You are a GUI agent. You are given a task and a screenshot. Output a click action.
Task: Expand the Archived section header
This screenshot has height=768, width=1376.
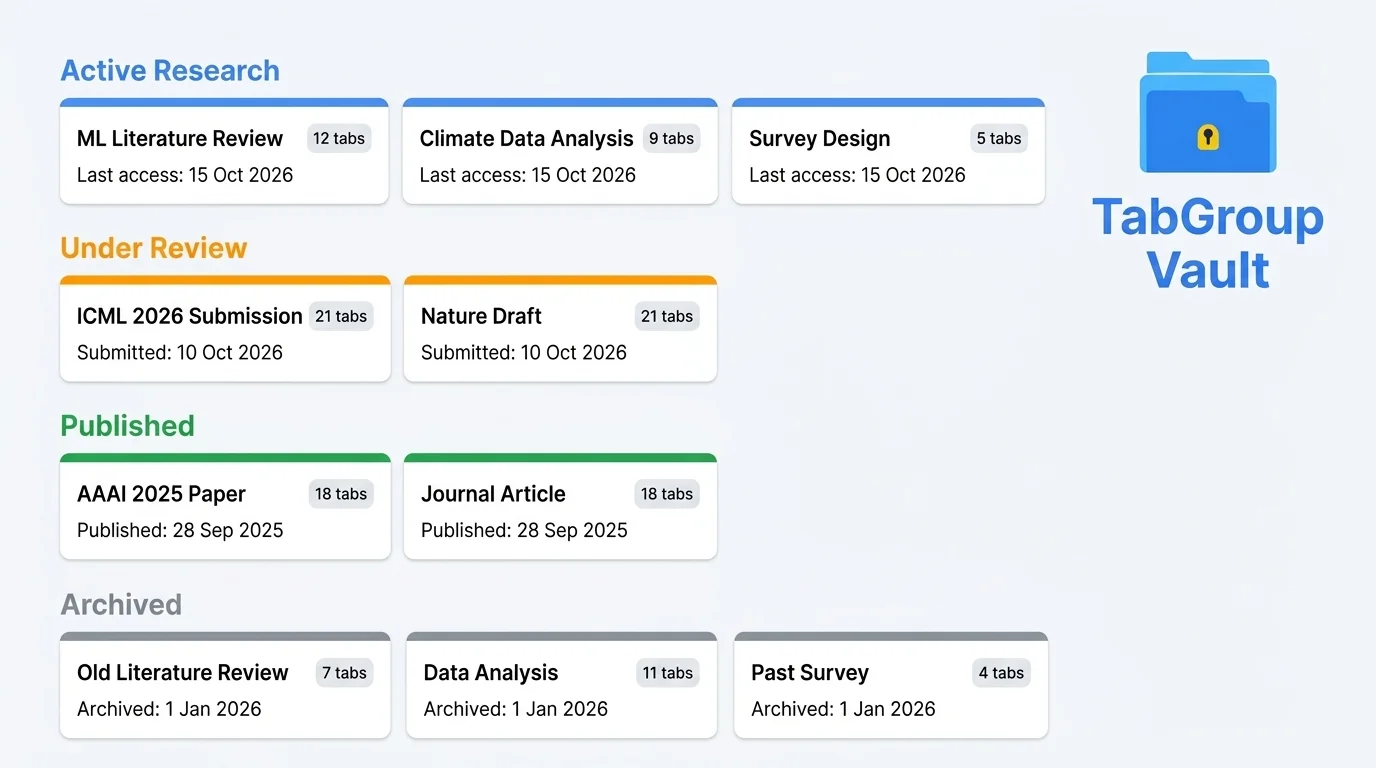(121, 604)
